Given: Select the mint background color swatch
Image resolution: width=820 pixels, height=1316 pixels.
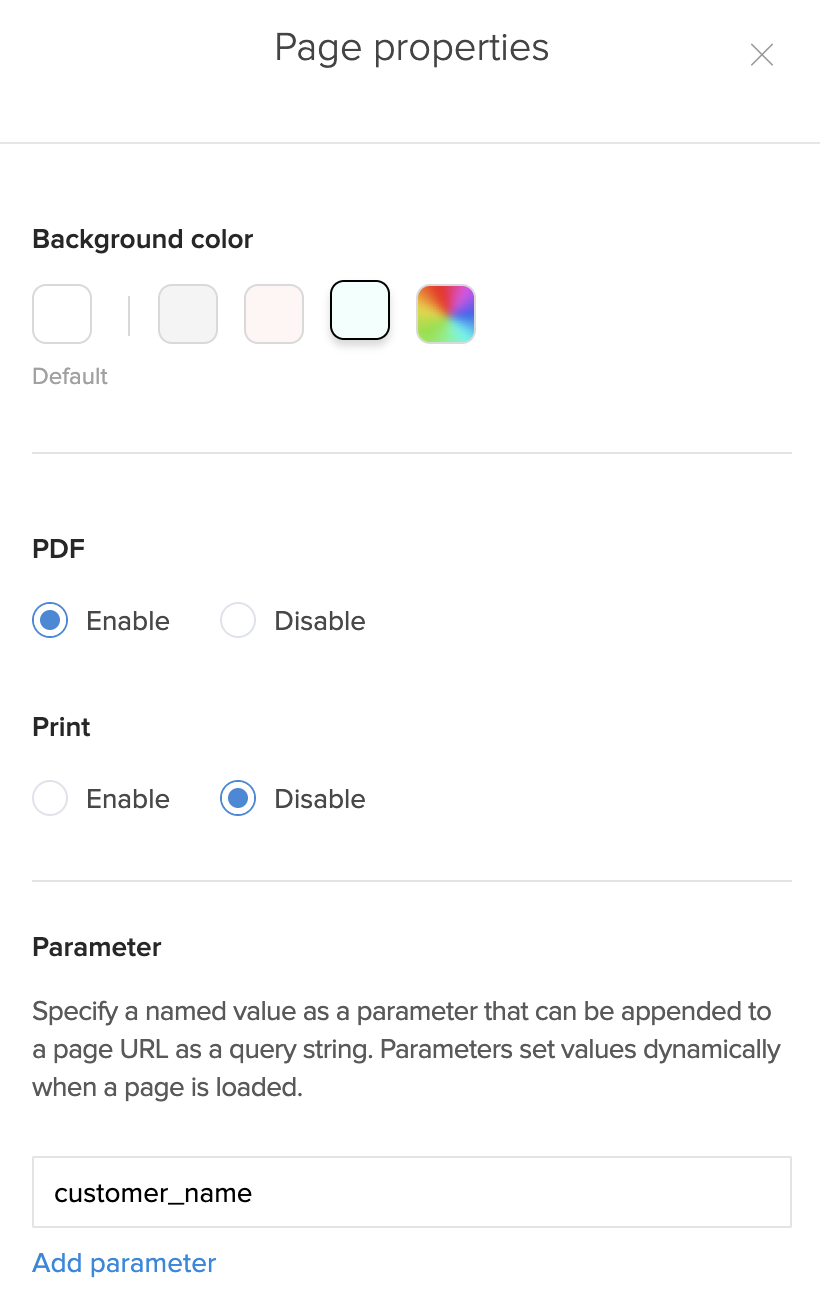Looking at the screenshot, I should (360, 311).
